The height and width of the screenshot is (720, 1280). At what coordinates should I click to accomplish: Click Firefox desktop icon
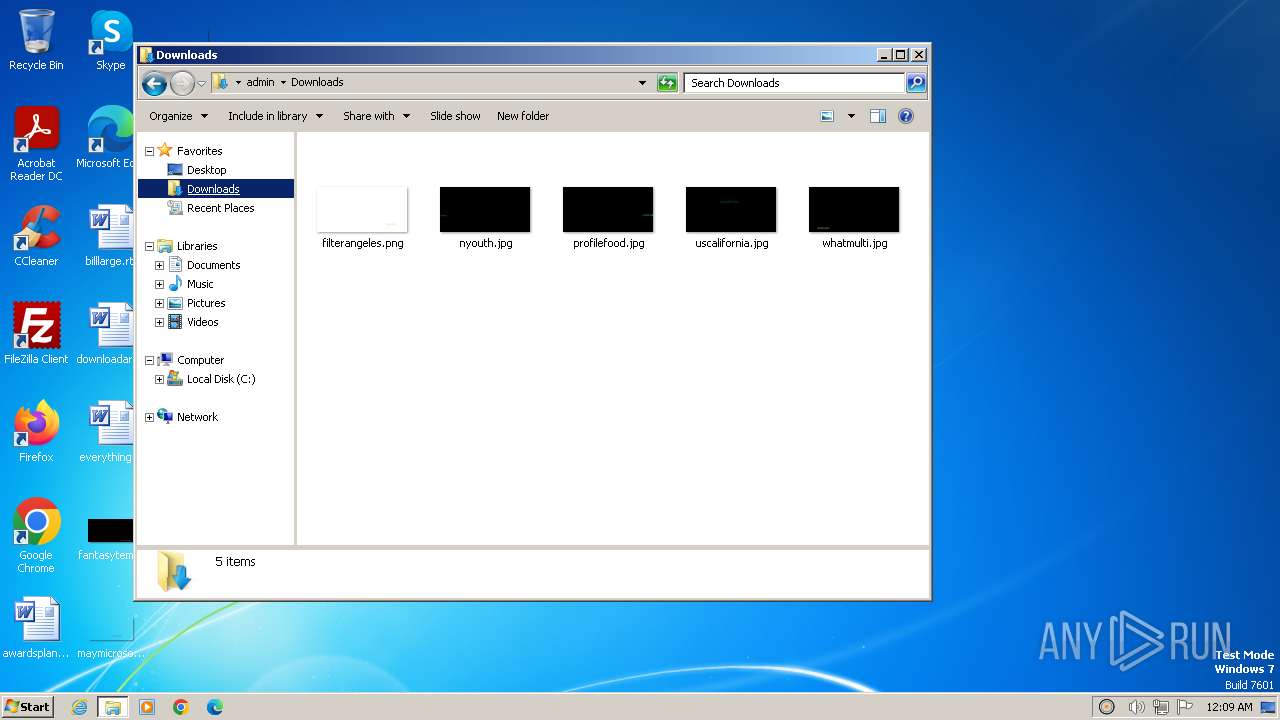tap(36, 432)
